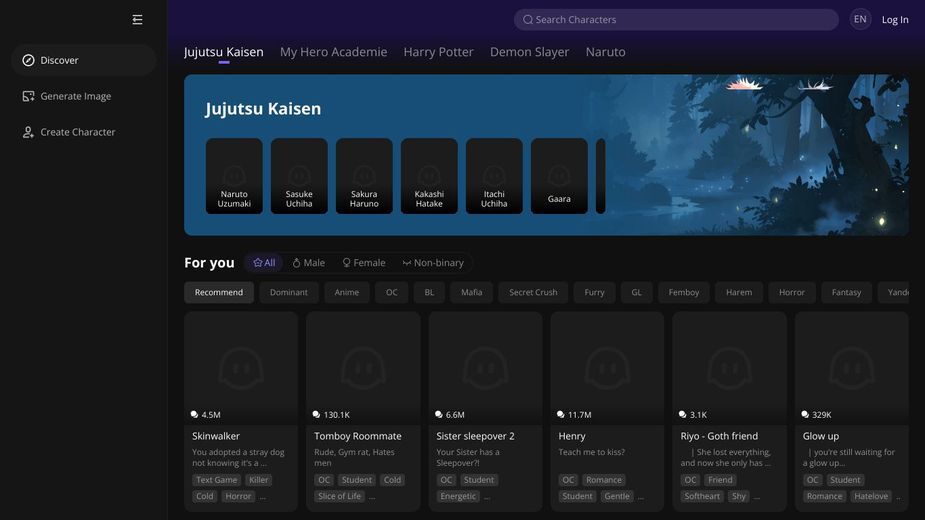The height and width of the screenshot is (520, 925).
Task: Collapse the sidebar with the menu icon
Action: [137, 20]
